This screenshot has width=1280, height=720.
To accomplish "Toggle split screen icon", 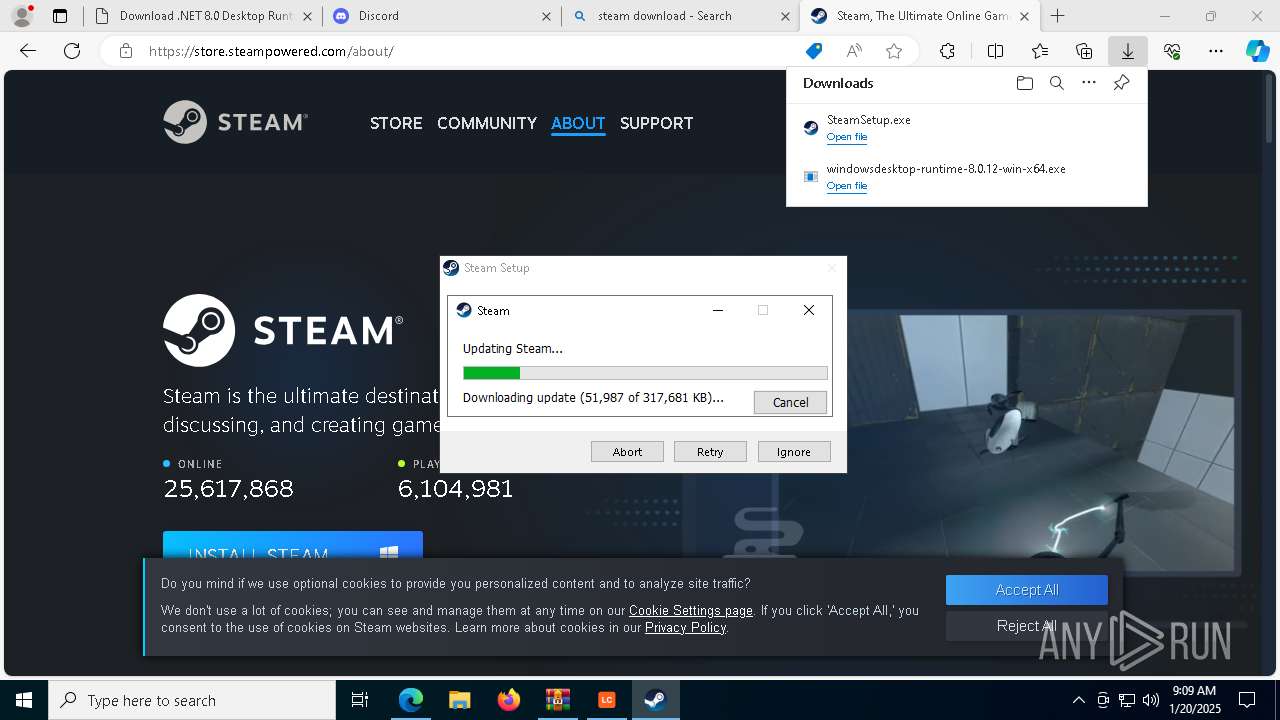I will 995,51.
